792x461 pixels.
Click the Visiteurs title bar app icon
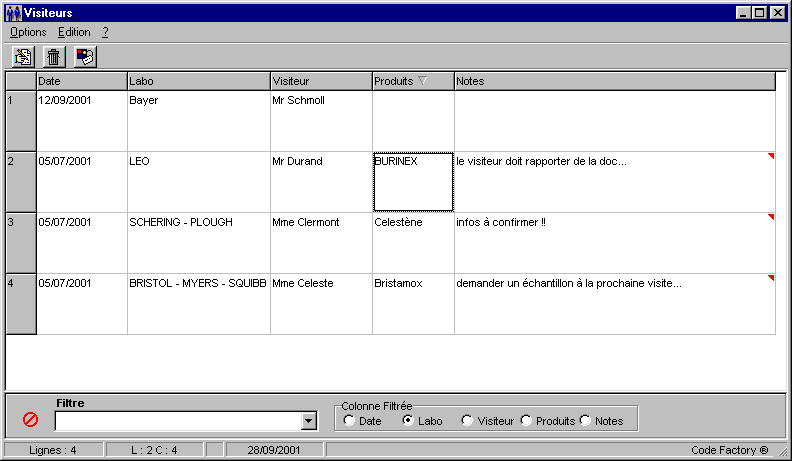tap(13, 13)
